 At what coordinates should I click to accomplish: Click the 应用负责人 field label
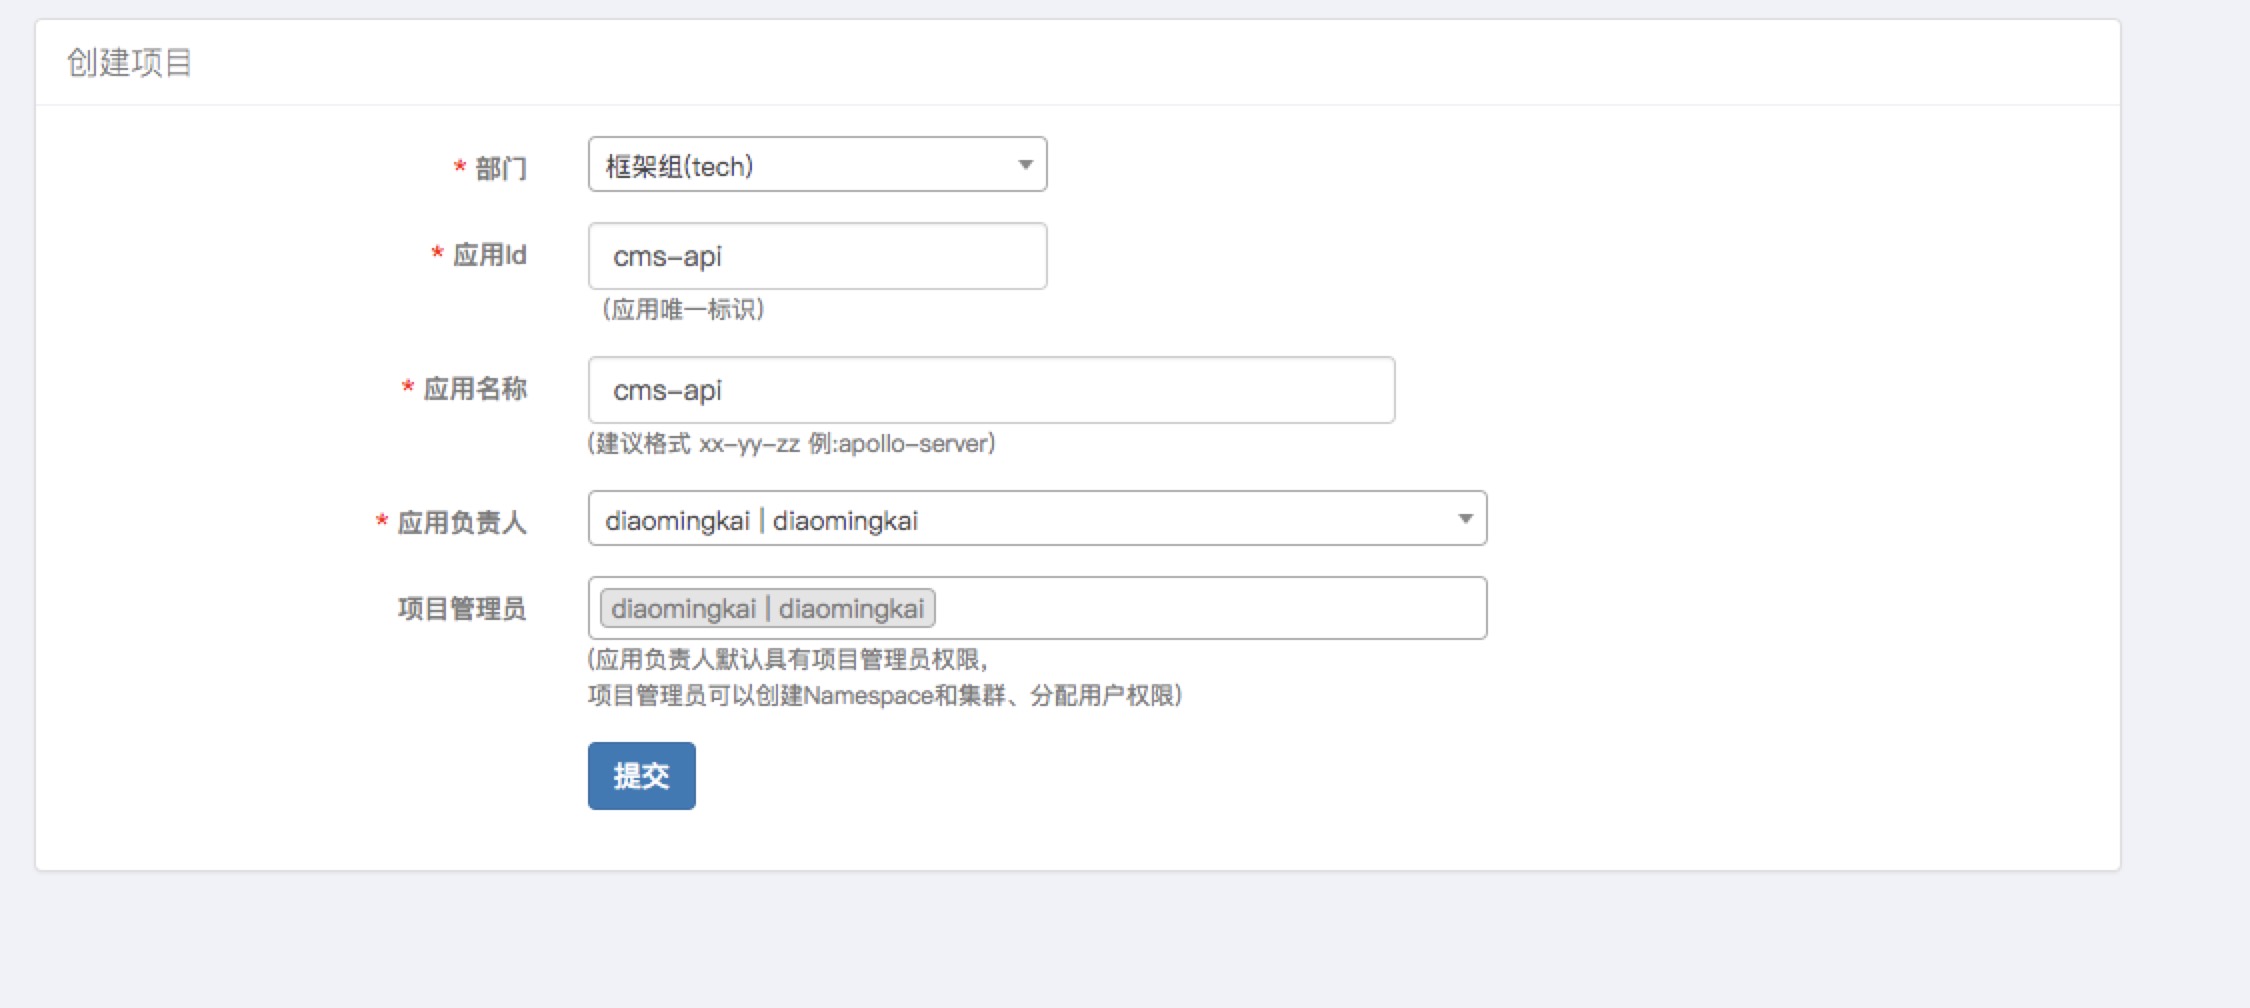(x=461, y=523)
